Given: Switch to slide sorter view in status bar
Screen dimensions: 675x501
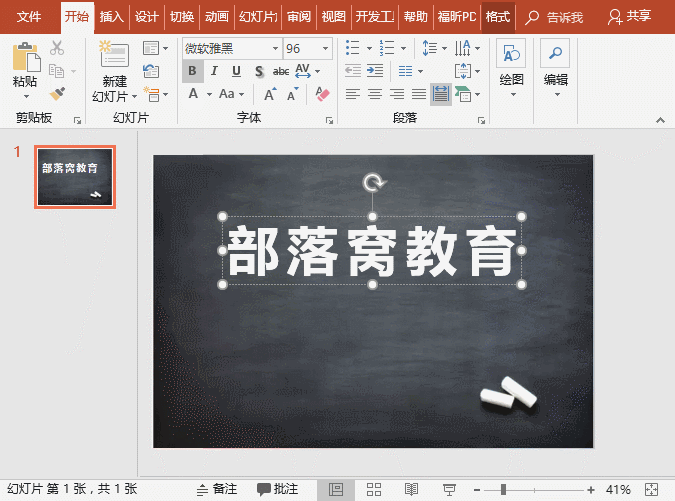Looking at the screenshot, I should pyautogui.click(x=374, y=489).
